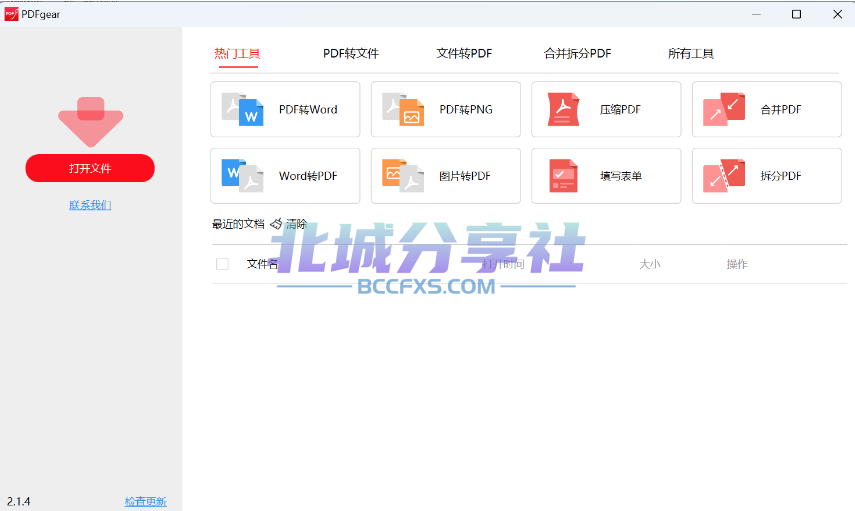Click the broom icon beside 清除

tap(276, 224)
